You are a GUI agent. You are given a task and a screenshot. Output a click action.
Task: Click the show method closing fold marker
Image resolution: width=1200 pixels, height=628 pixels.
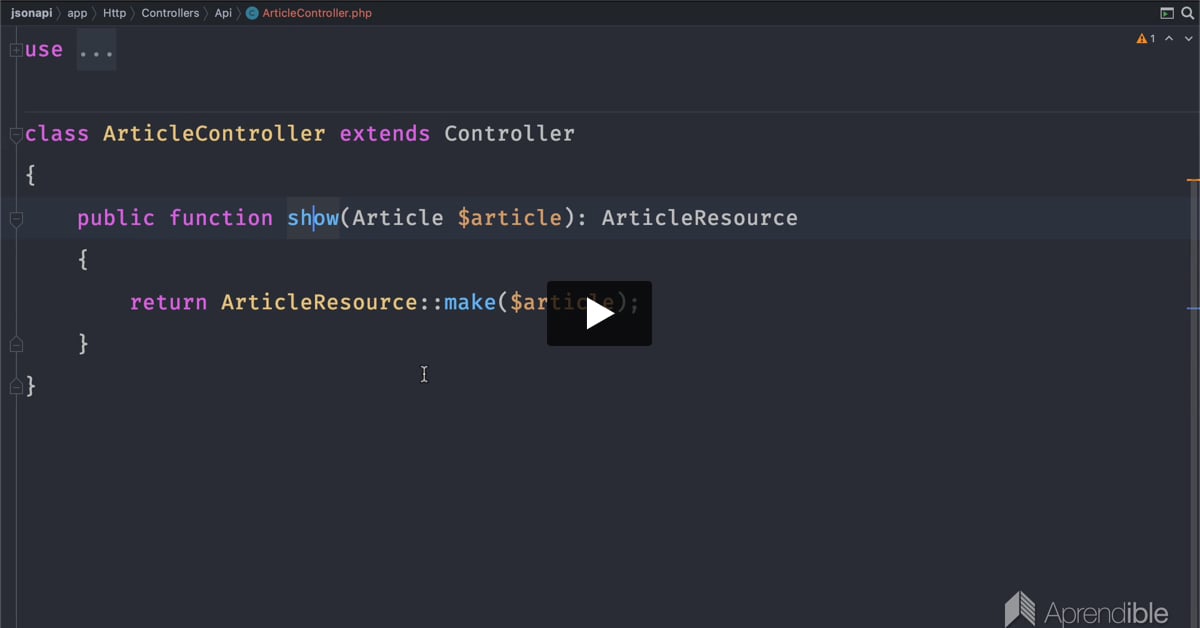coord(16,344)
